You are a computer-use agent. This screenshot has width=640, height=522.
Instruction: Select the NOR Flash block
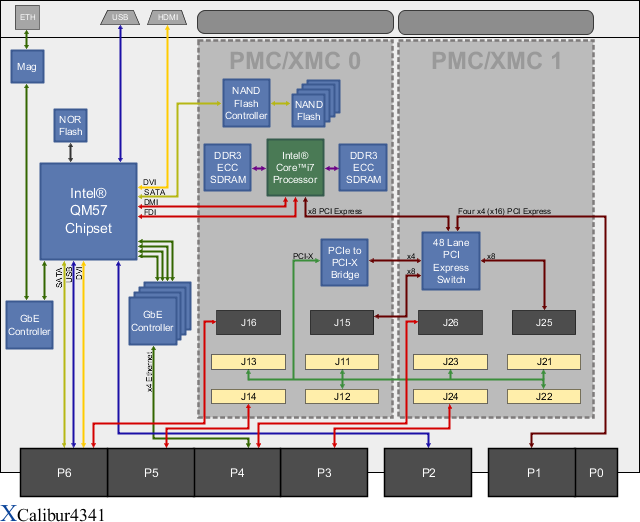coord(70,126)
